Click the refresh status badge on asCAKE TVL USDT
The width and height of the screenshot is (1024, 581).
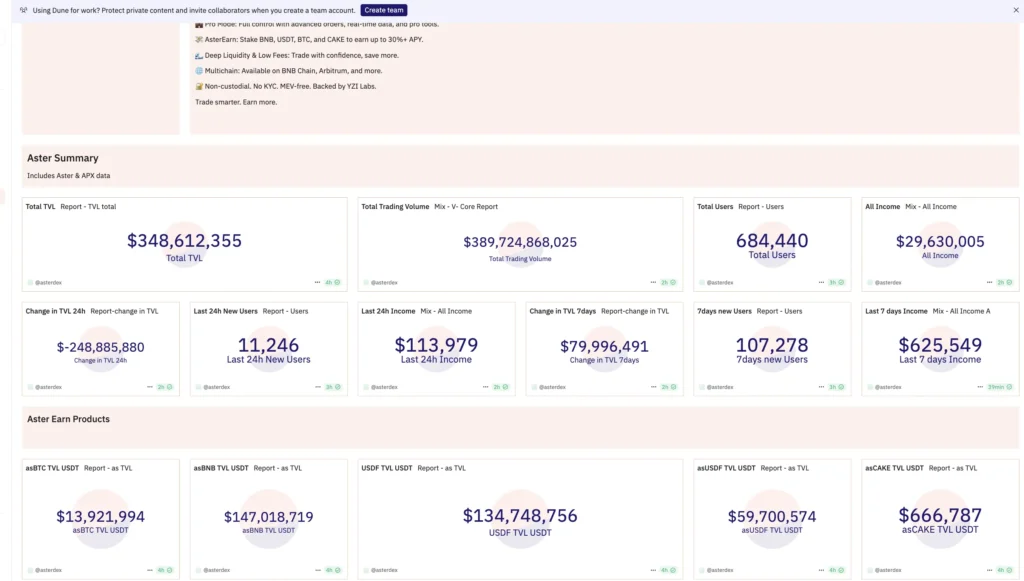(x=1004, y=570)
